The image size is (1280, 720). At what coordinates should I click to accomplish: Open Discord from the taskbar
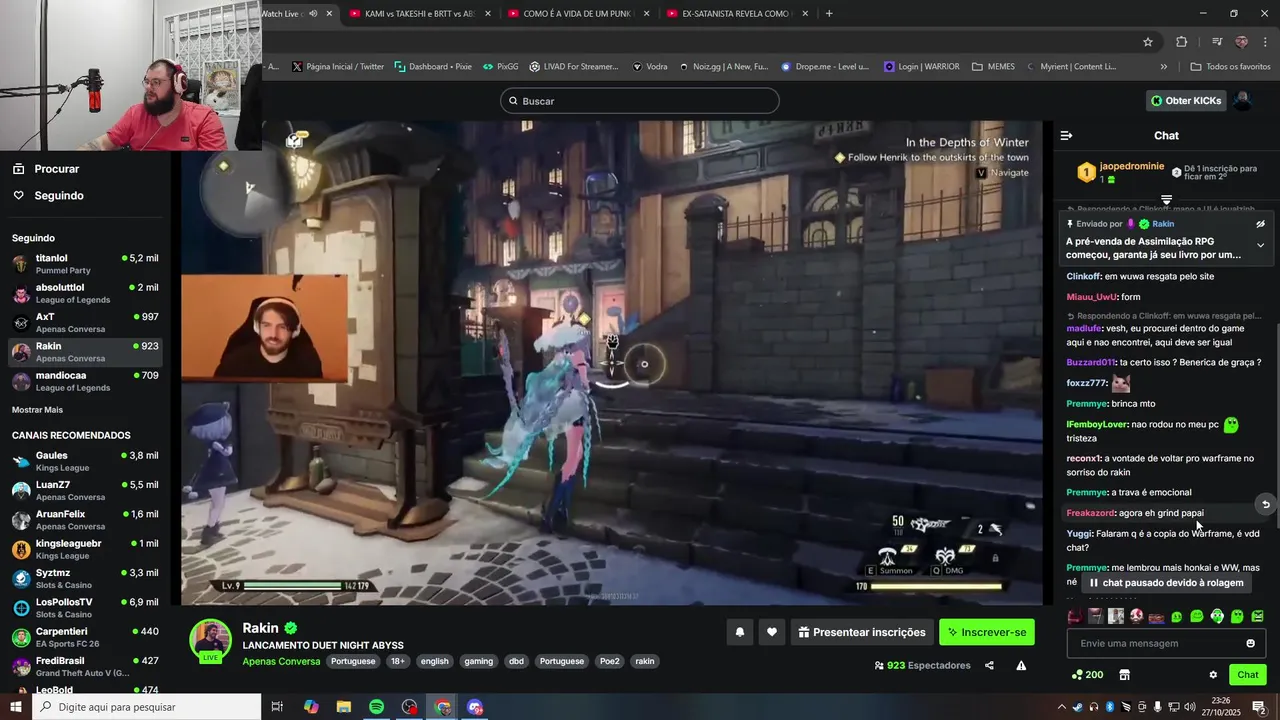pos(475,707)
